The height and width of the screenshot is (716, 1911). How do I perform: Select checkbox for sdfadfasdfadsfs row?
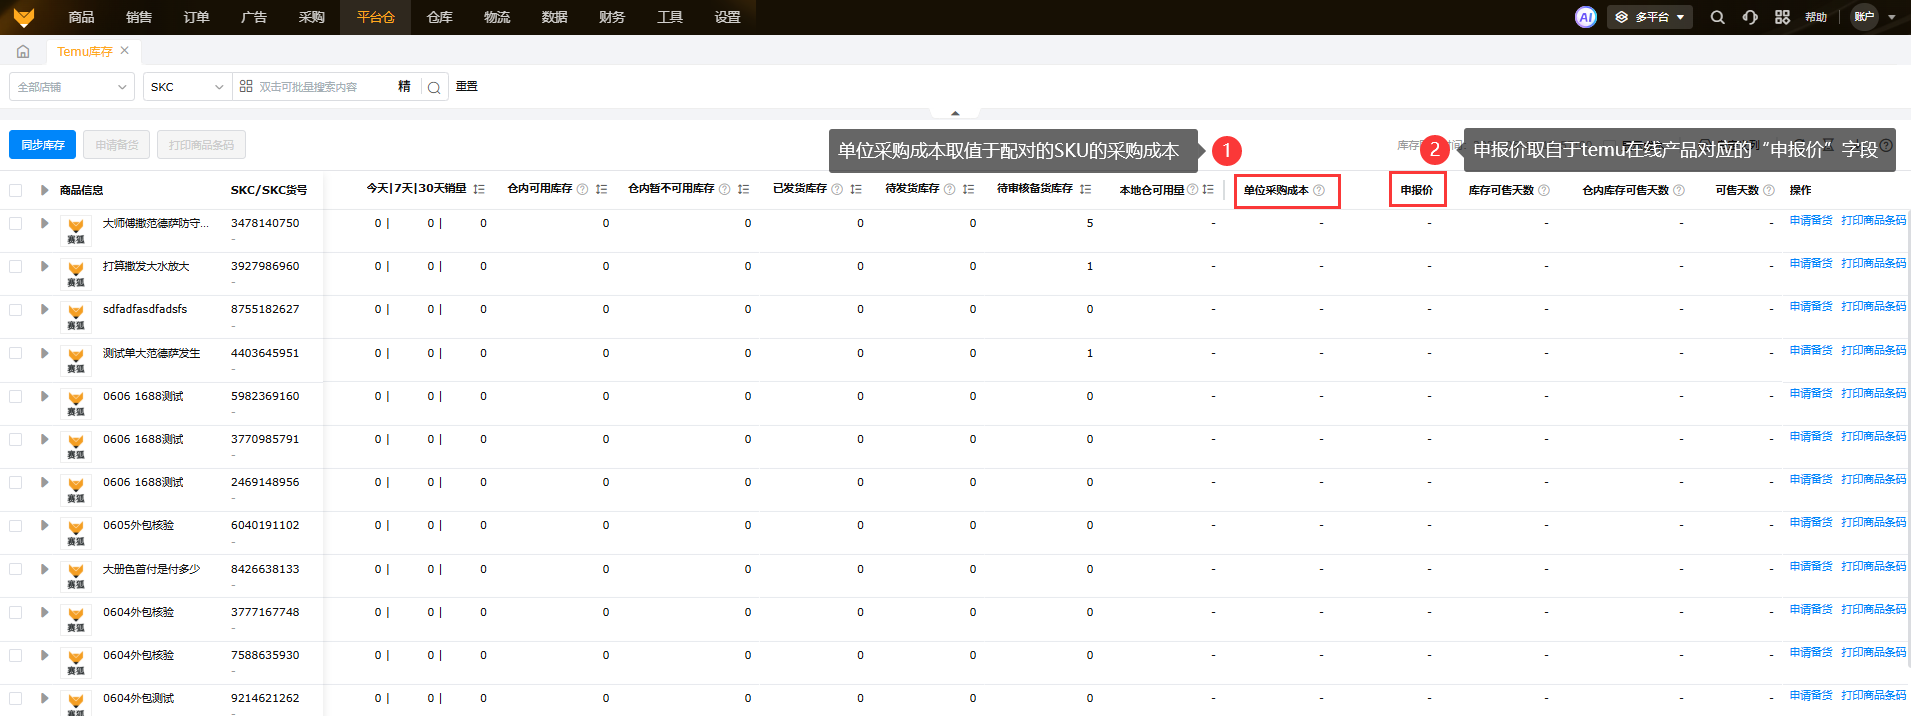click(x=16, y=310)
